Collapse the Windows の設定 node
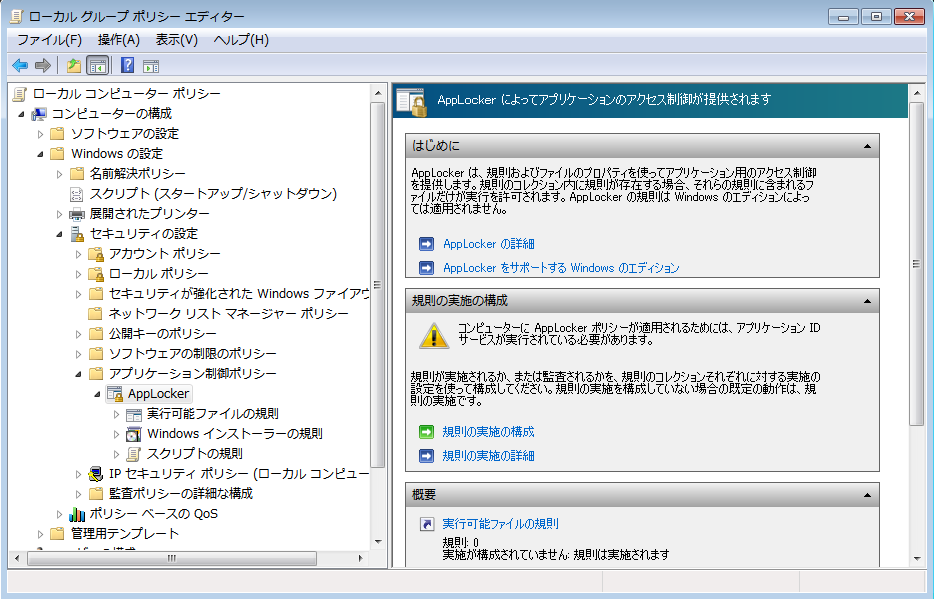Viewport: 934px width, 599px height. [41, 154]
